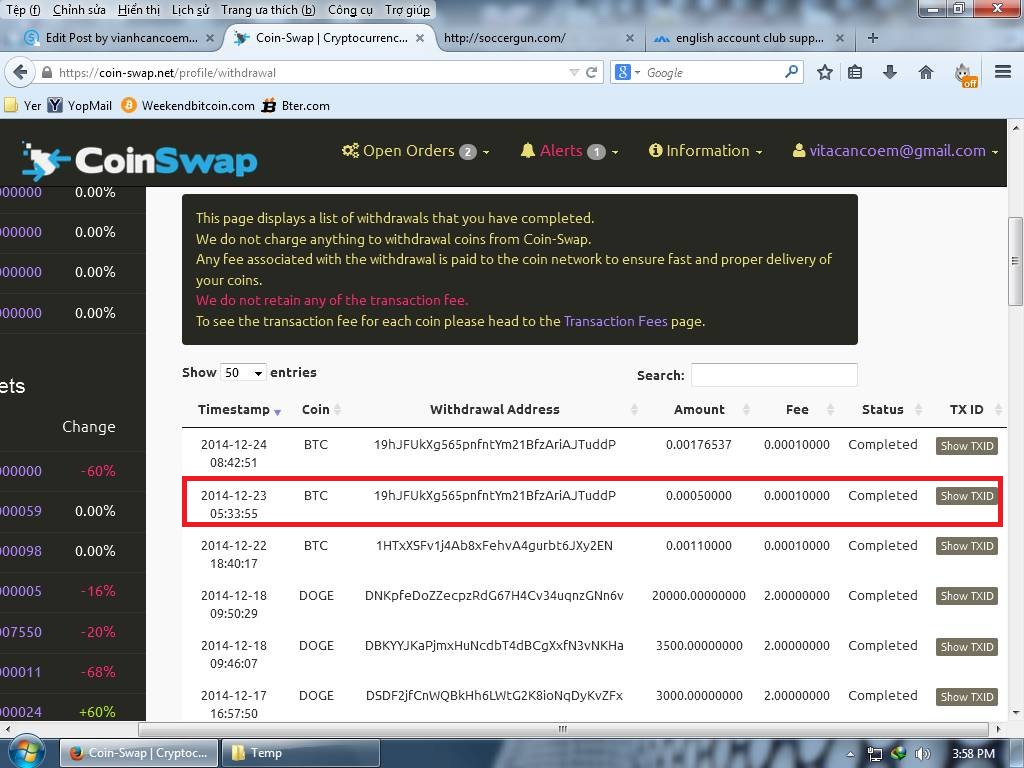Close the soccergun.com tab
1024x768 pixels.
coord(630,38)
